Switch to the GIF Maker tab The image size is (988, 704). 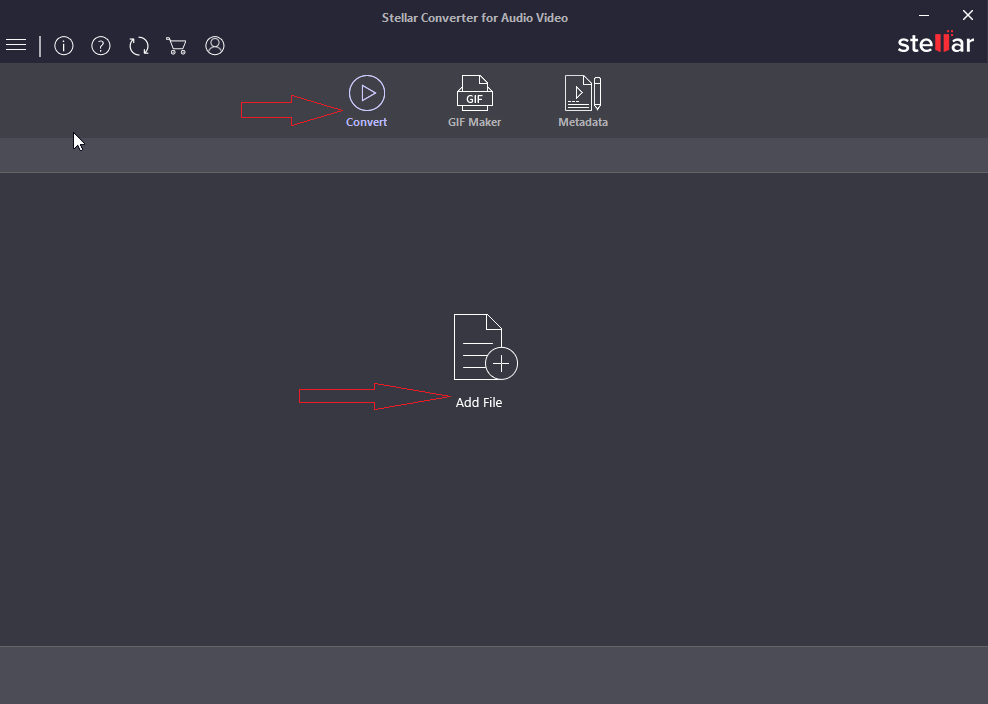(474, 121)
